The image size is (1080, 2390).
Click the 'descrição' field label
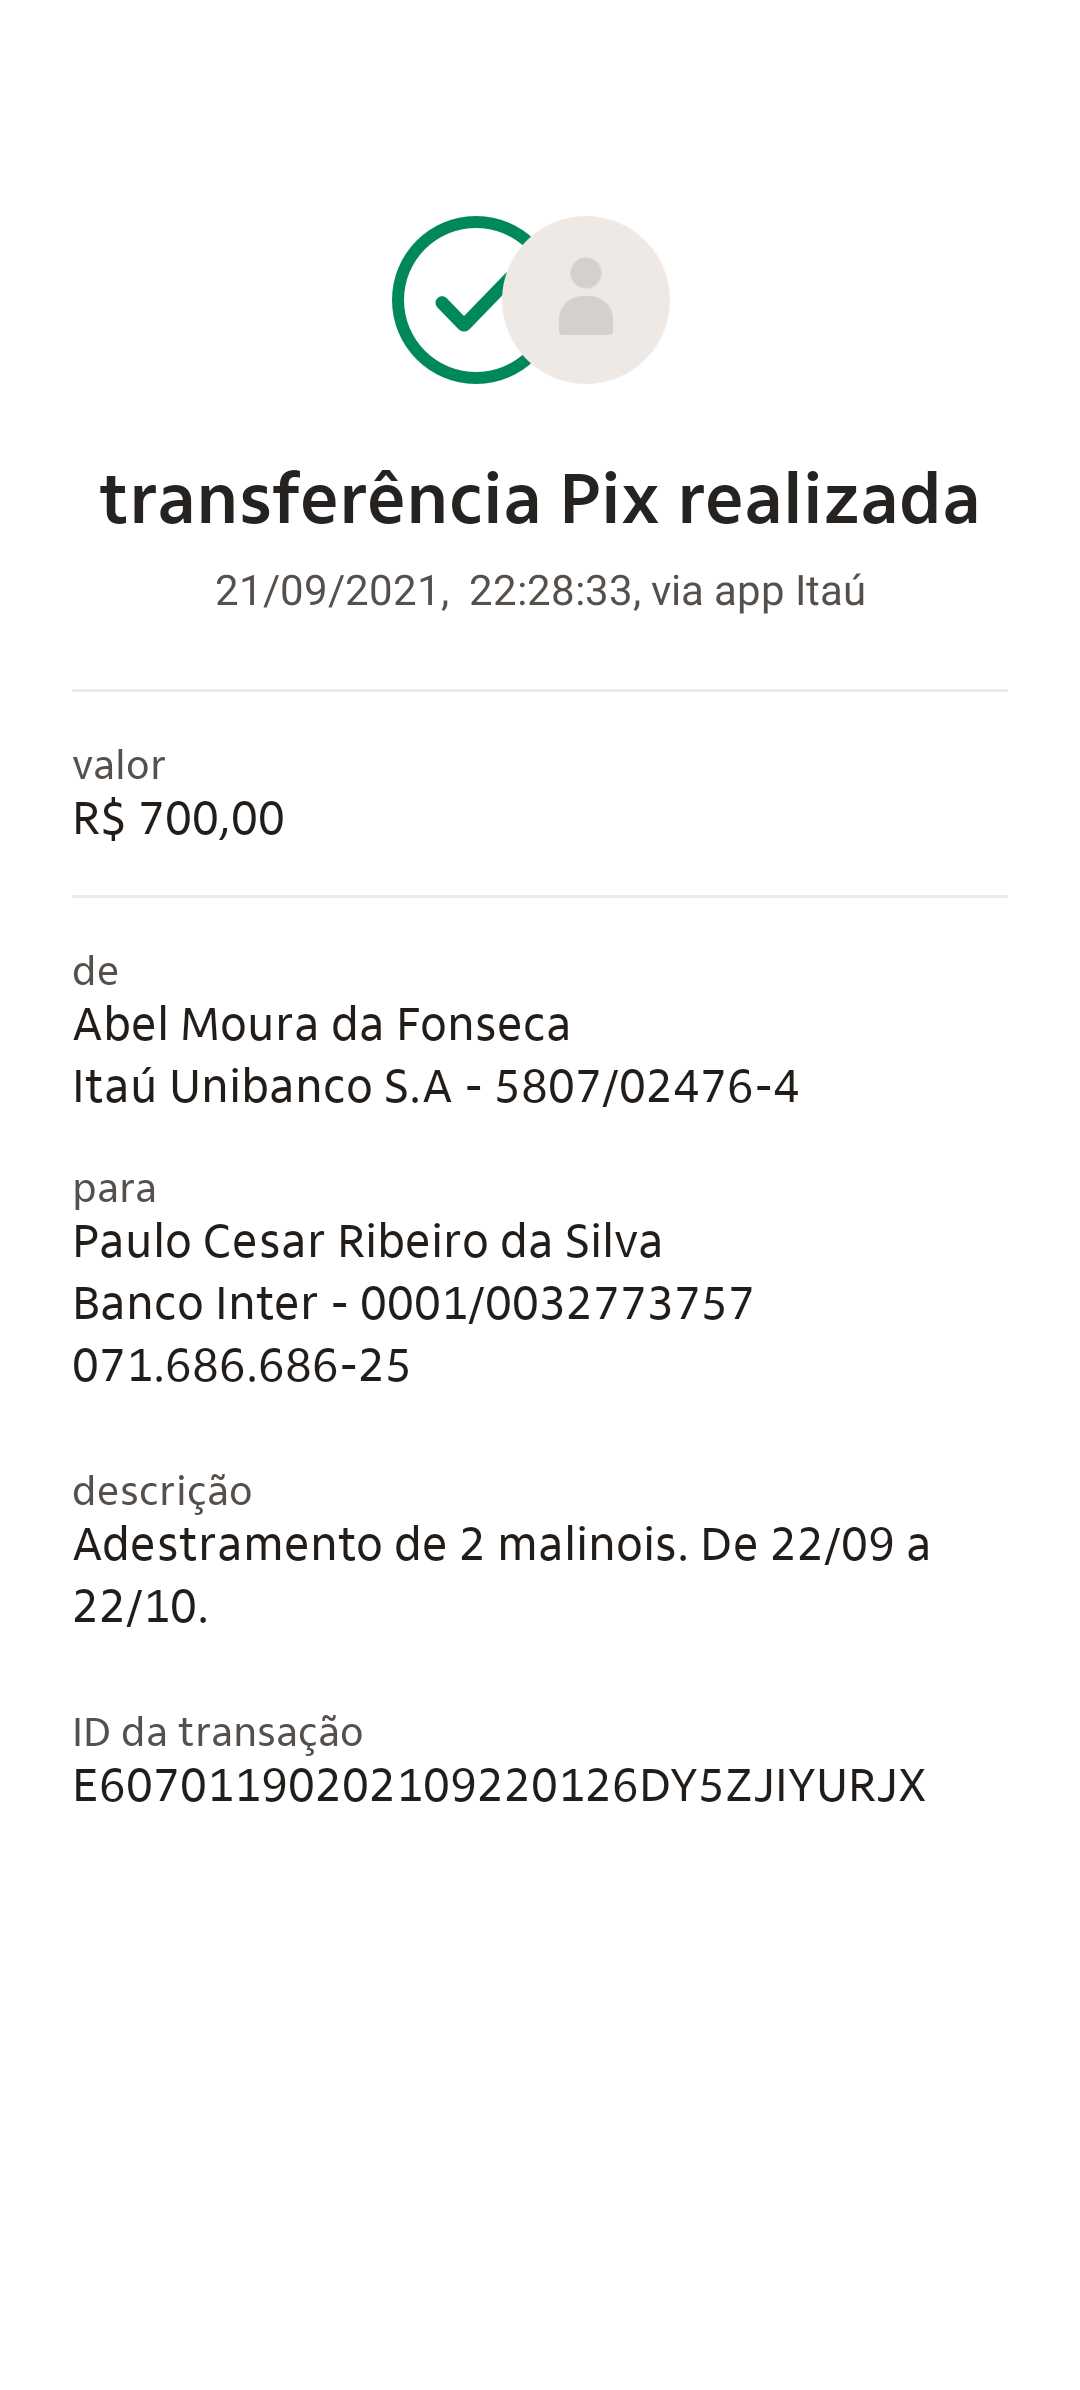(162, 1491)
